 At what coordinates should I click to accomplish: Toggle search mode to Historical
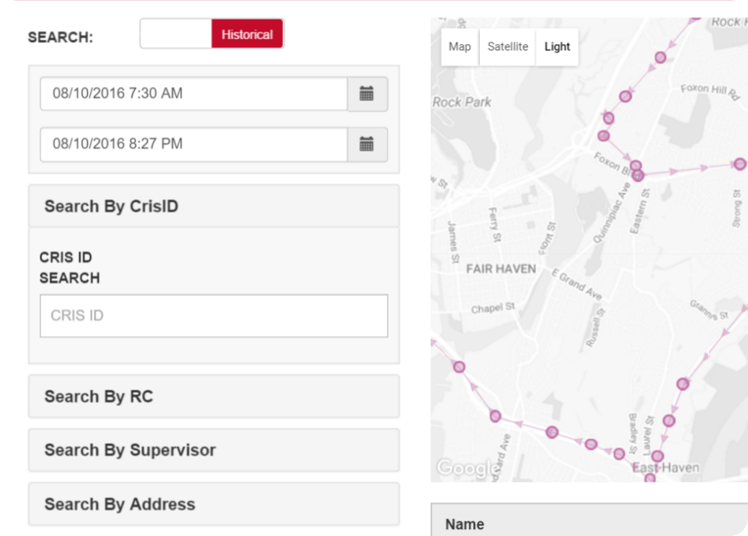coord(247,34)
